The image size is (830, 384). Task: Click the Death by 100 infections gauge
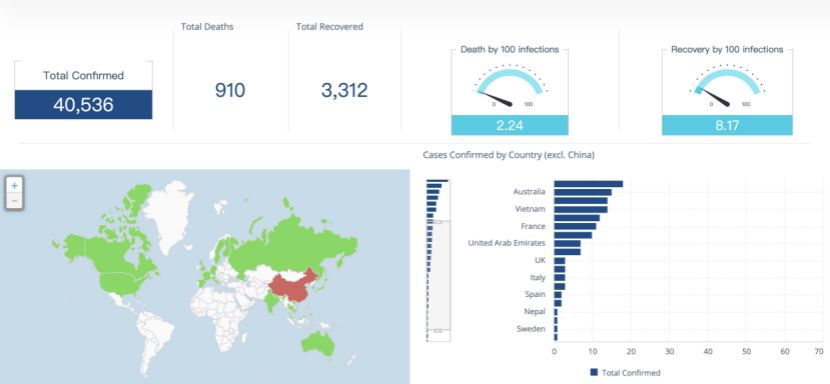510,85
